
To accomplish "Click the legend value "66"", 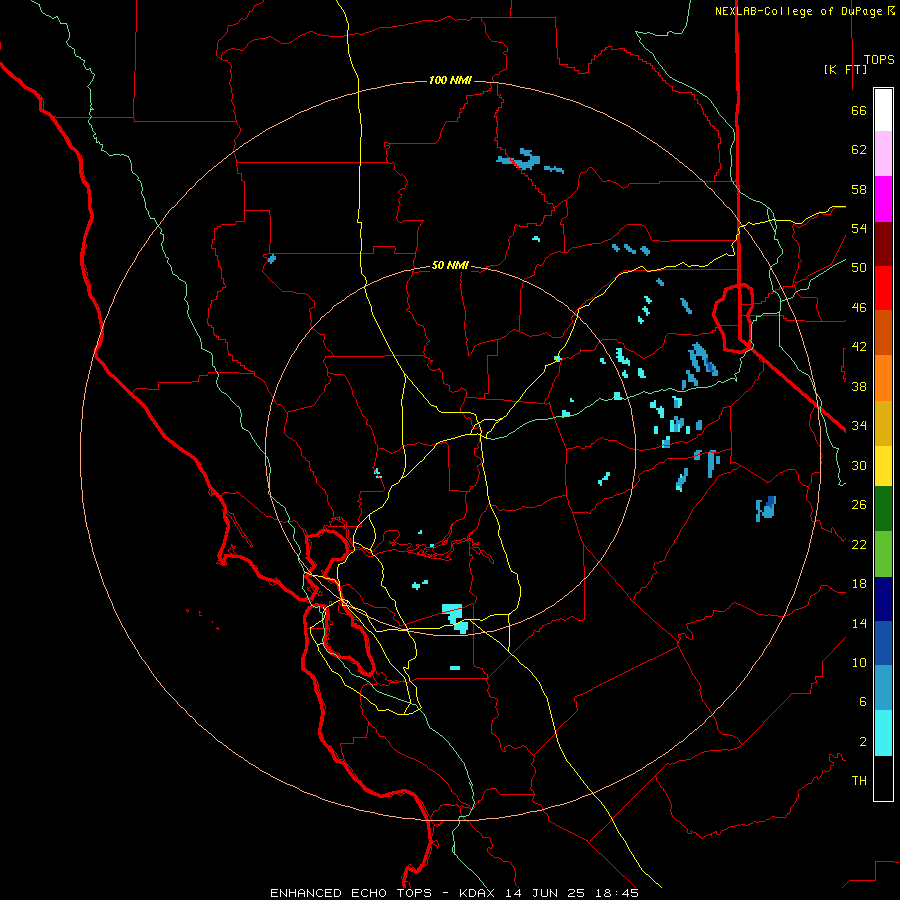I will [859, 110].
